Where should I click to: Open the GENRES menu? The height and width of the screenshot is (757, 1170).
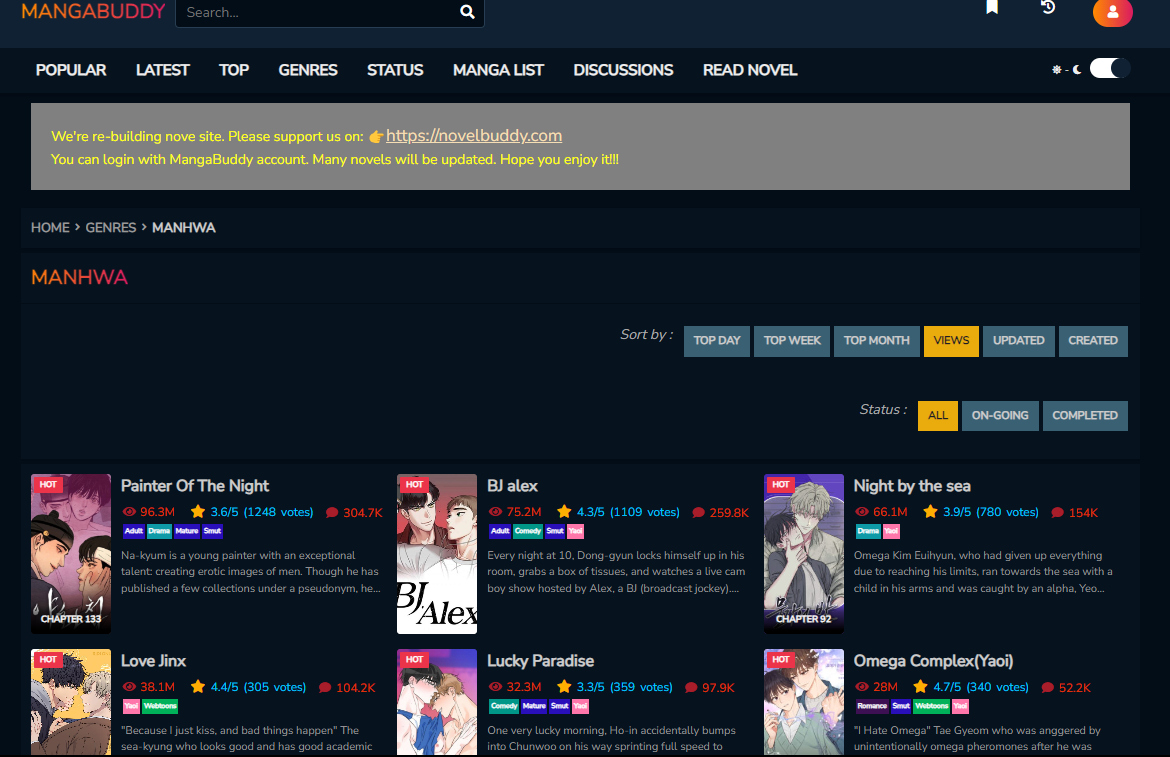pos(308,70)
